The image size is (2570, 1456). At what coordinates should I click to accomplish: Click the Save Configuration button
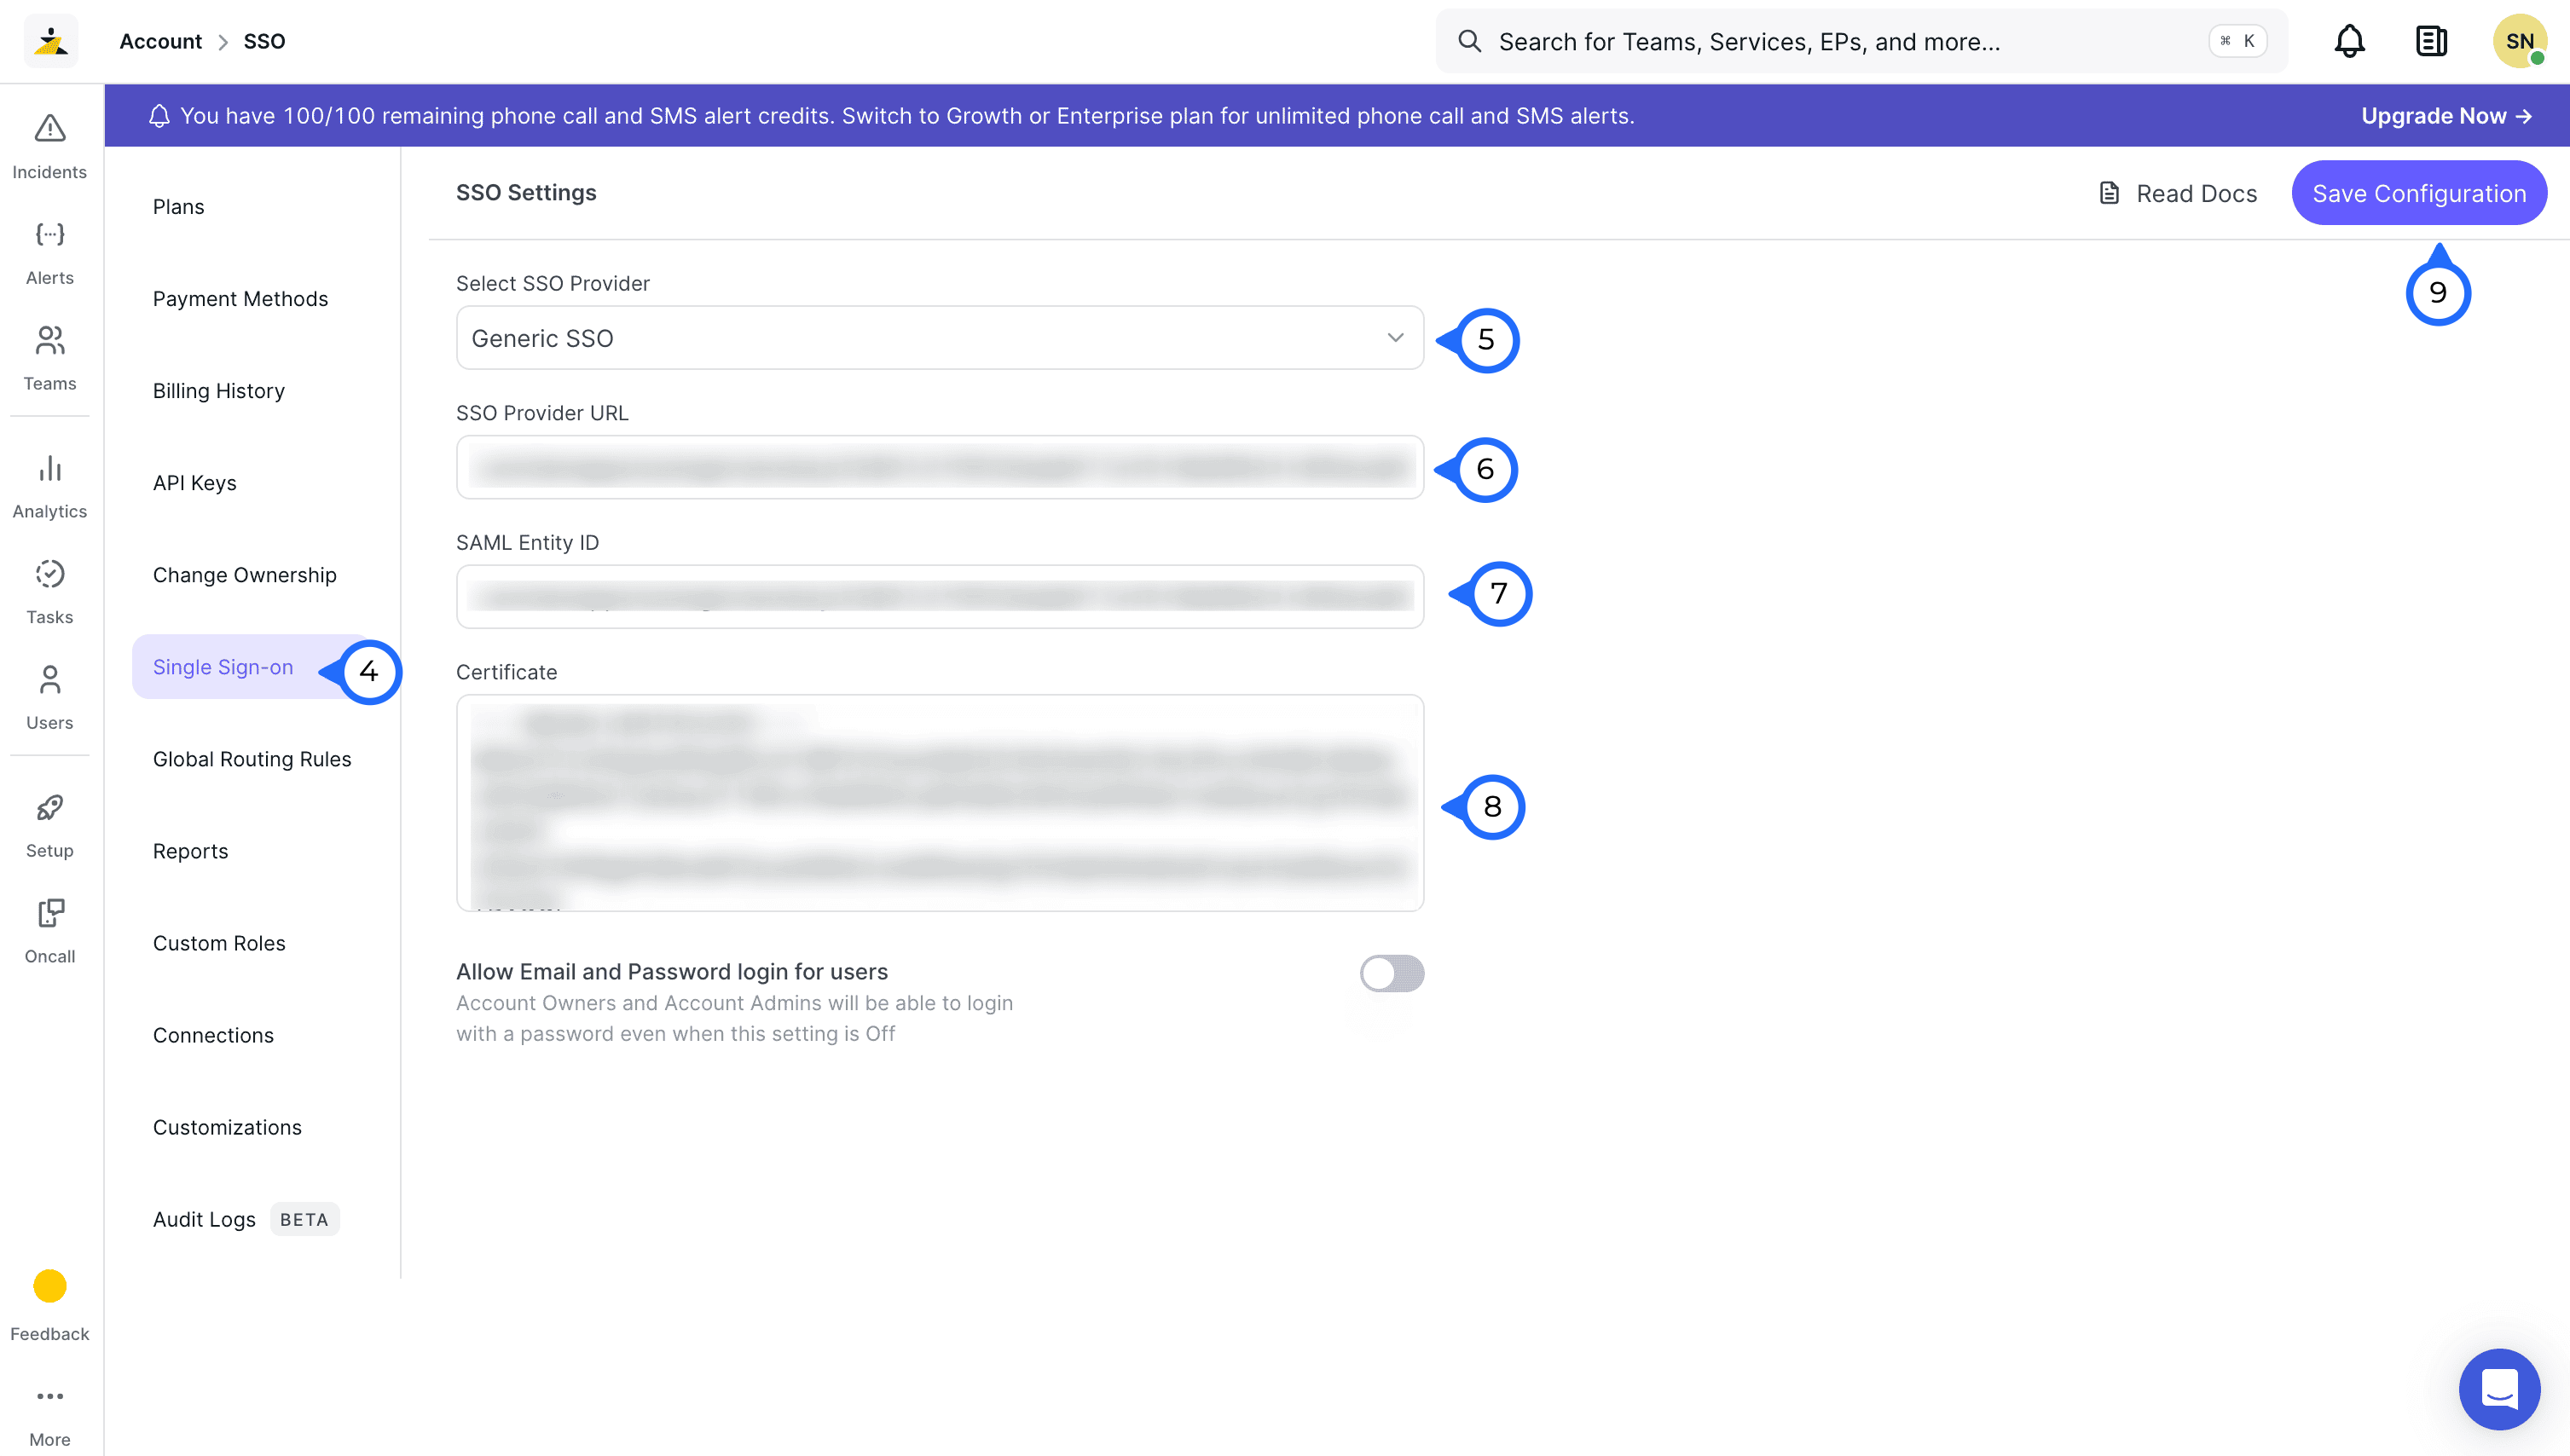(x=2418, y=193)
